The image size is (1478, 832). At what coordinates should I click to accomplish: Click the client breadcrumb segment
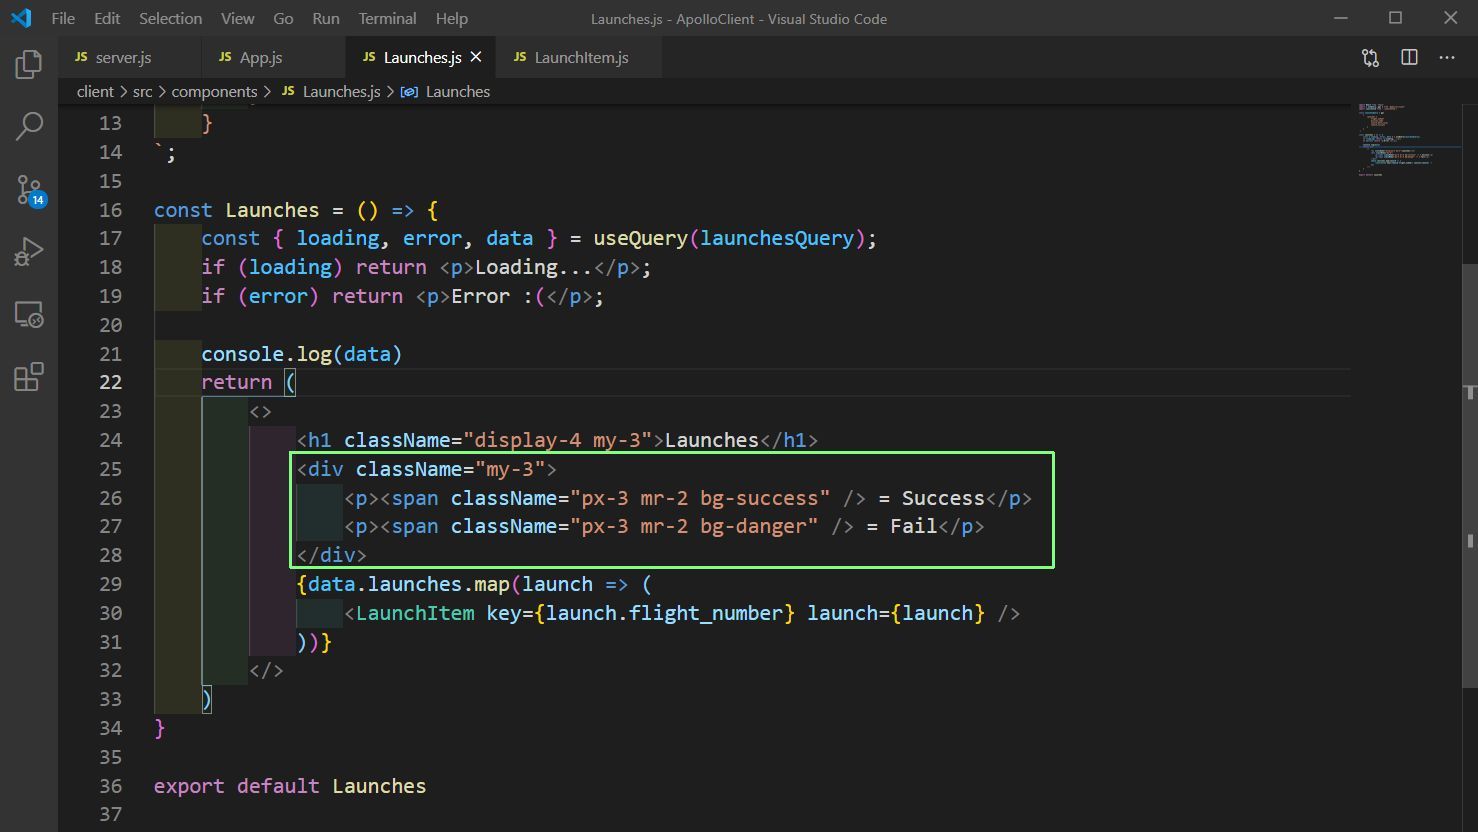click(x=95, y=91)
